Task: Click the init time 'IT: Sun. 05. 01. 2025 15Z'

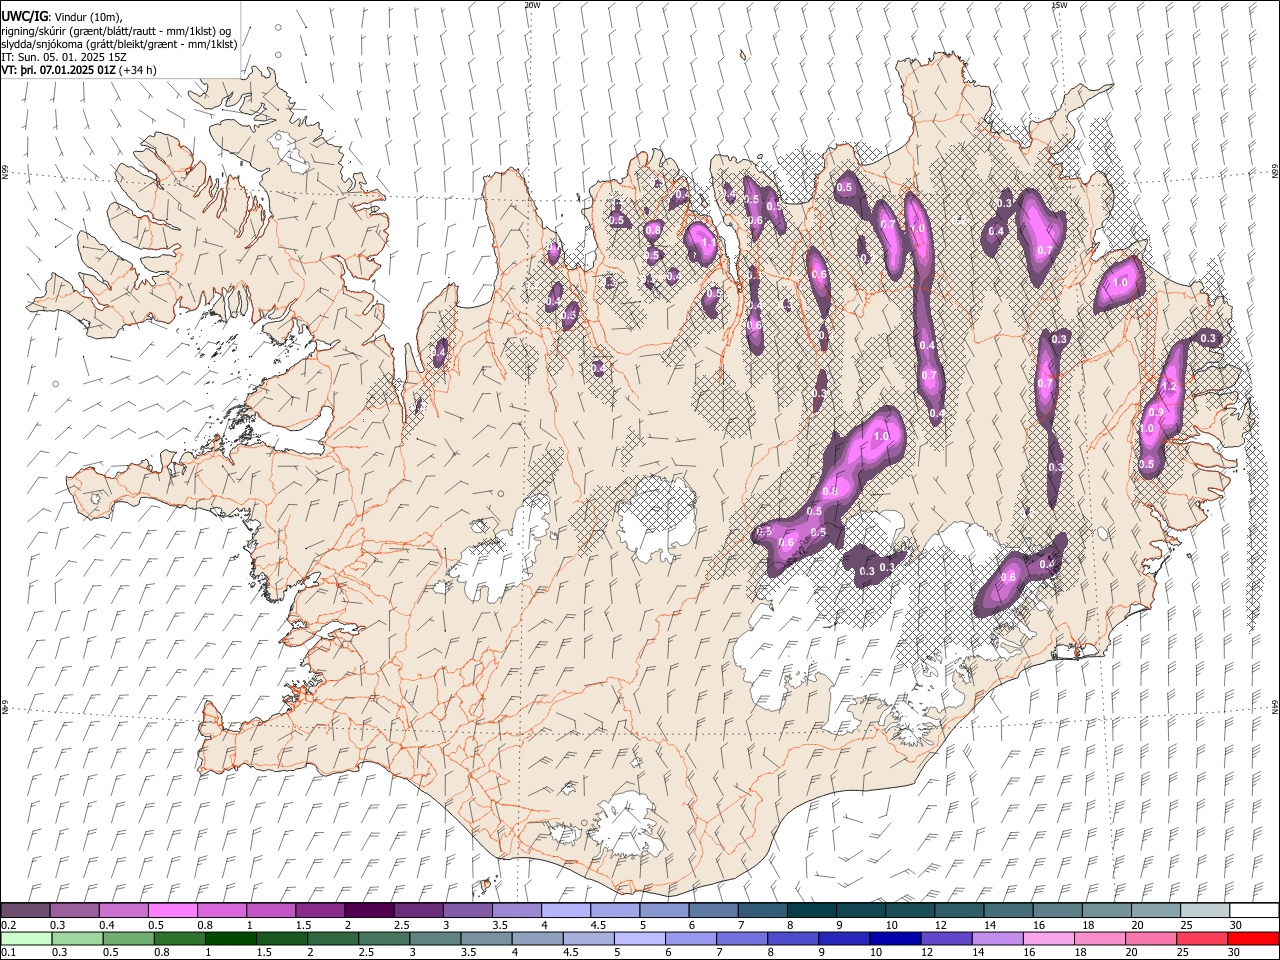Action: tap(64, 57)
